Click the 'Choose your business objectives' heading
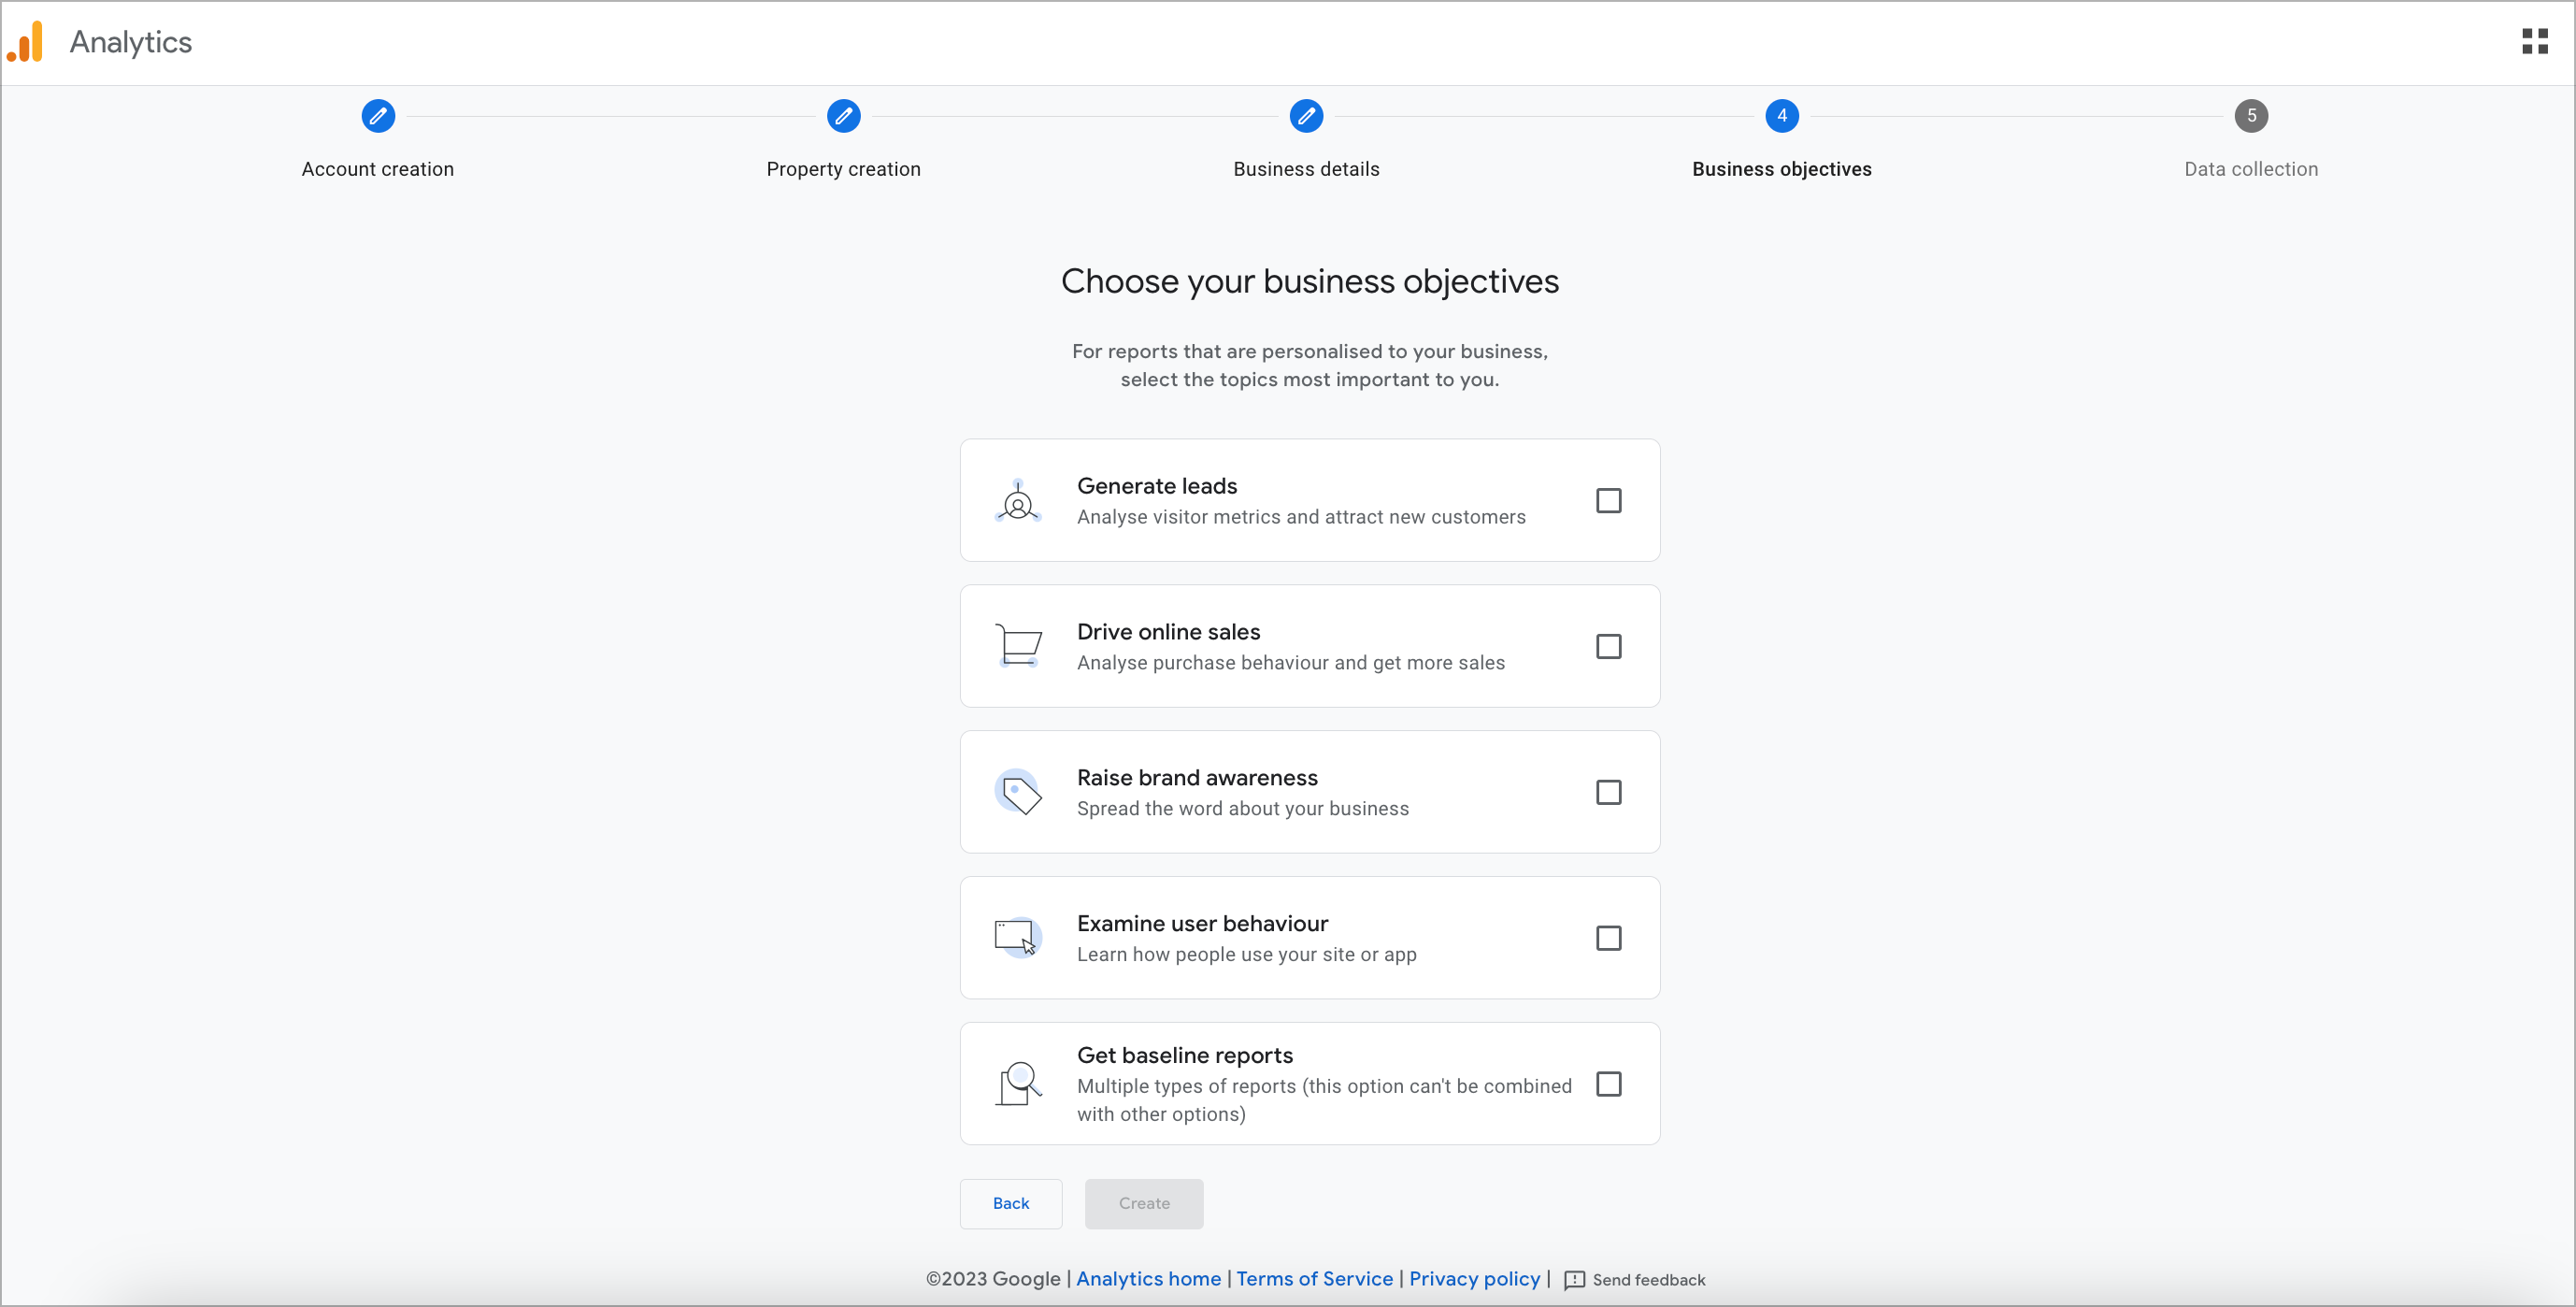The width and height of the screenshot is (2576, 1307). [1309, 282]
